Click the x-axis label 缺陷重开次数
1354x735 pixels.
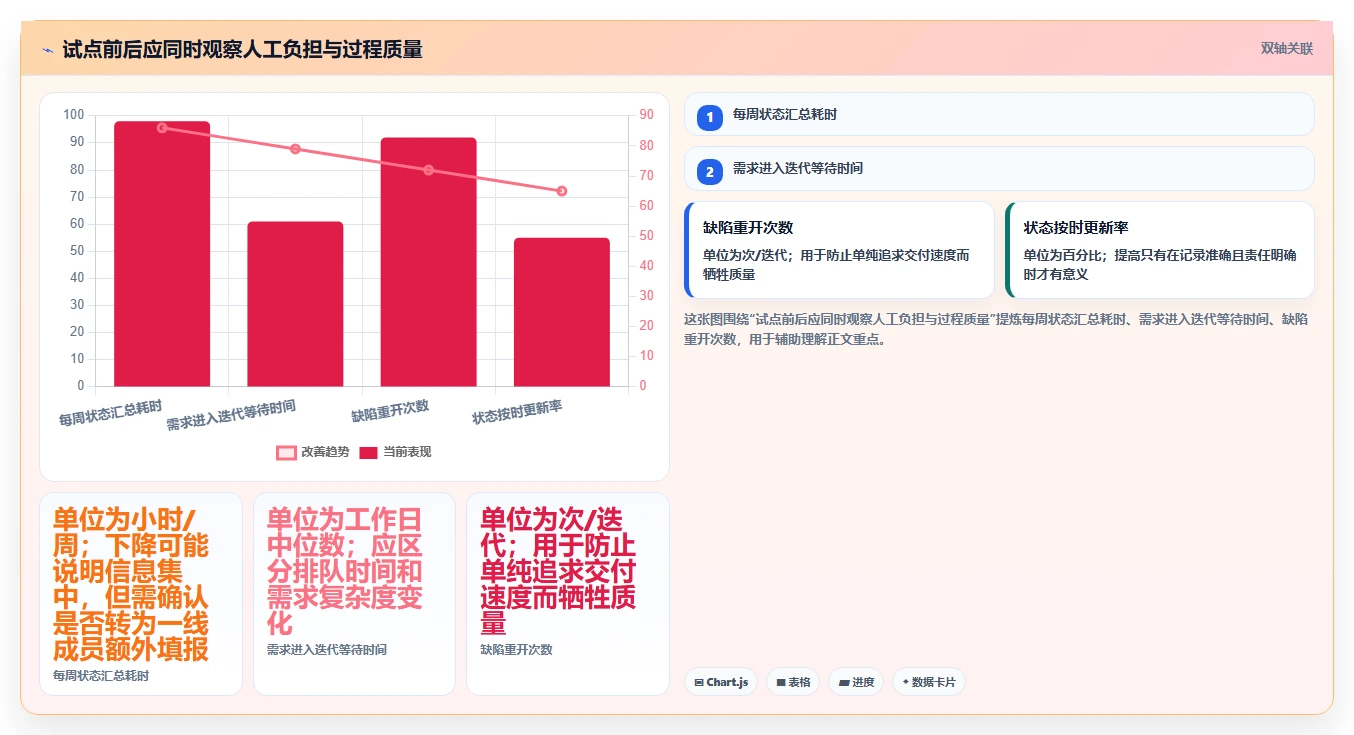390,411
